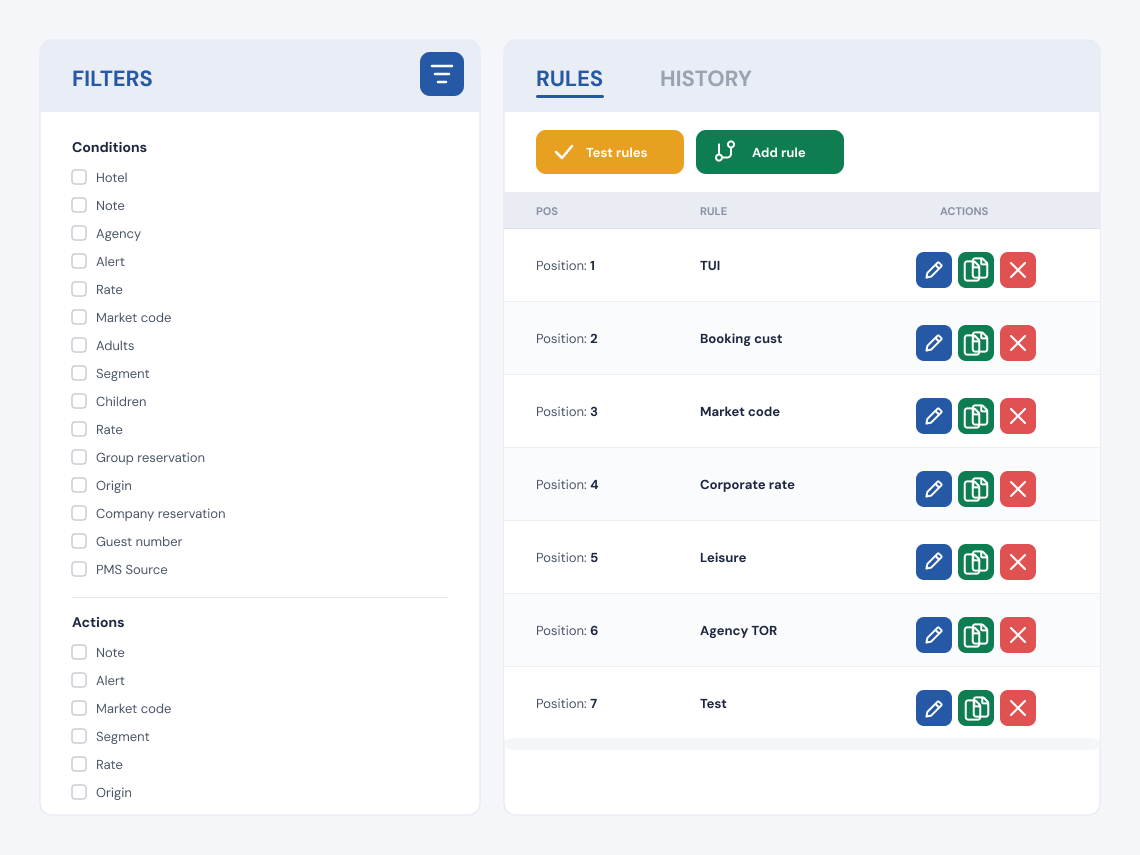Select the Rules tab

(x=569, y=79)
